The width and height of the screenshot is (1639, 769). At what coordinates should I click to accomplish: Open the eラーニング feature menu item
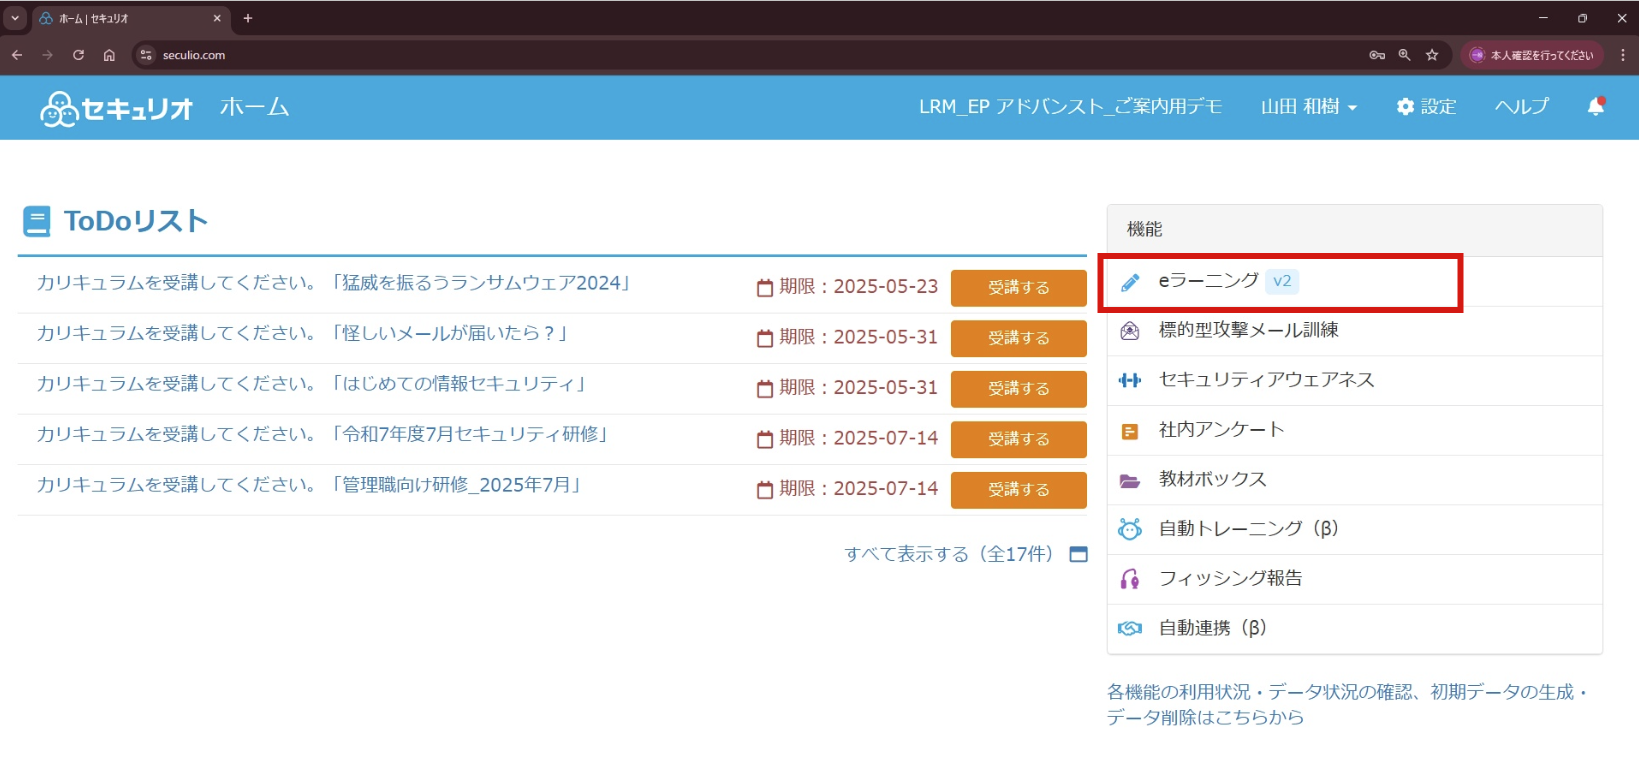pyautogui.click(x=1208, y=281)
